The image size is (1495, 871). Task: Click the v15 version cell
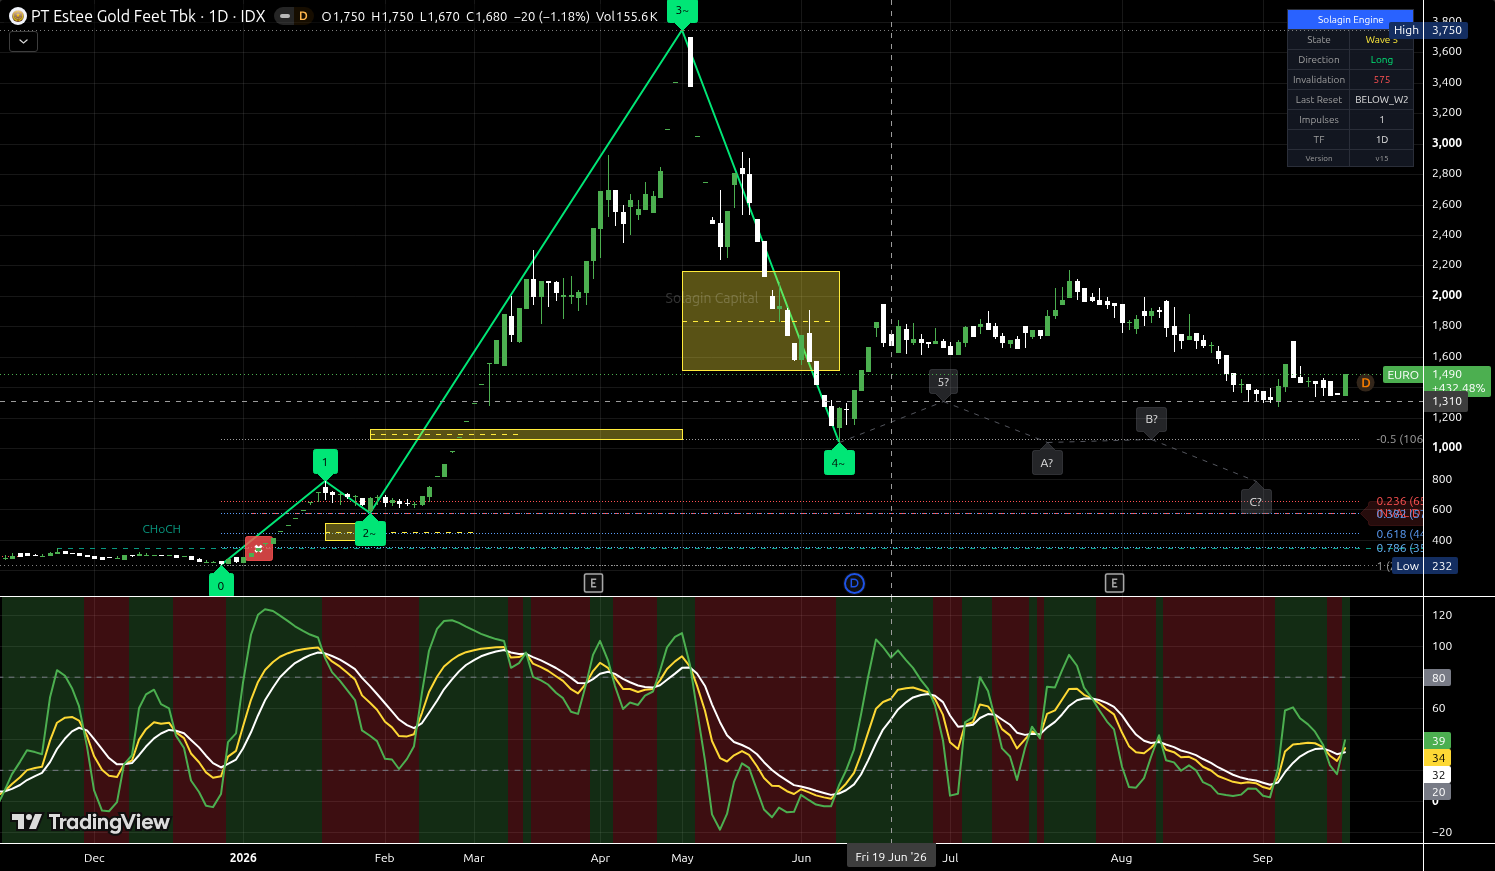(1381, 158)
